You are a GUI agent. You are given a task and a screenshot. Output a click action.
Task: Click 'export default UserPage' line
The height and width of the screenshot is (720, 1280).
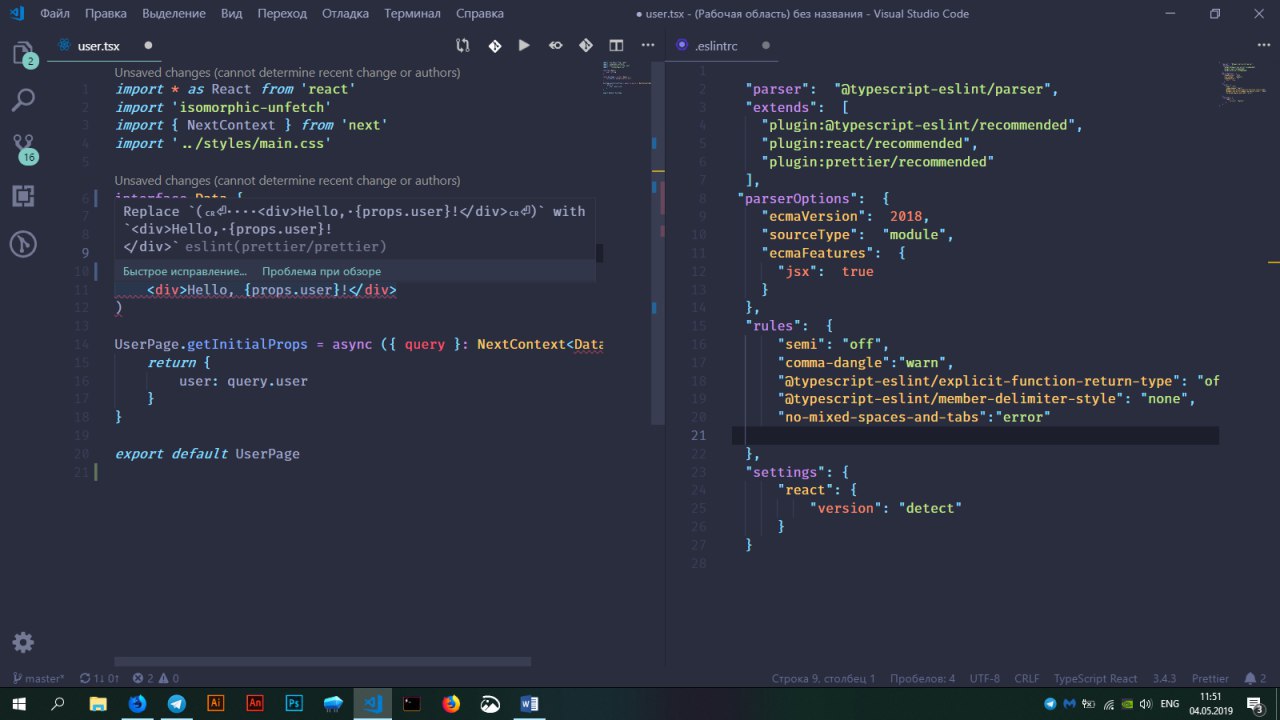pos(207,453)
